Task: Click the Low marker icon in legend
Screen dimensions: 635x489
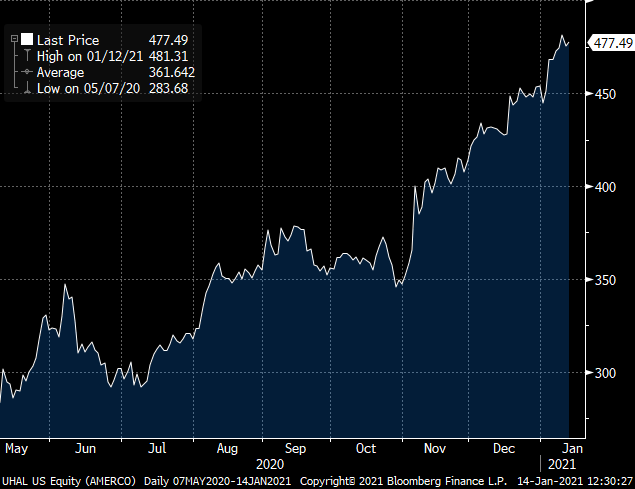Action: click(27, 90)
